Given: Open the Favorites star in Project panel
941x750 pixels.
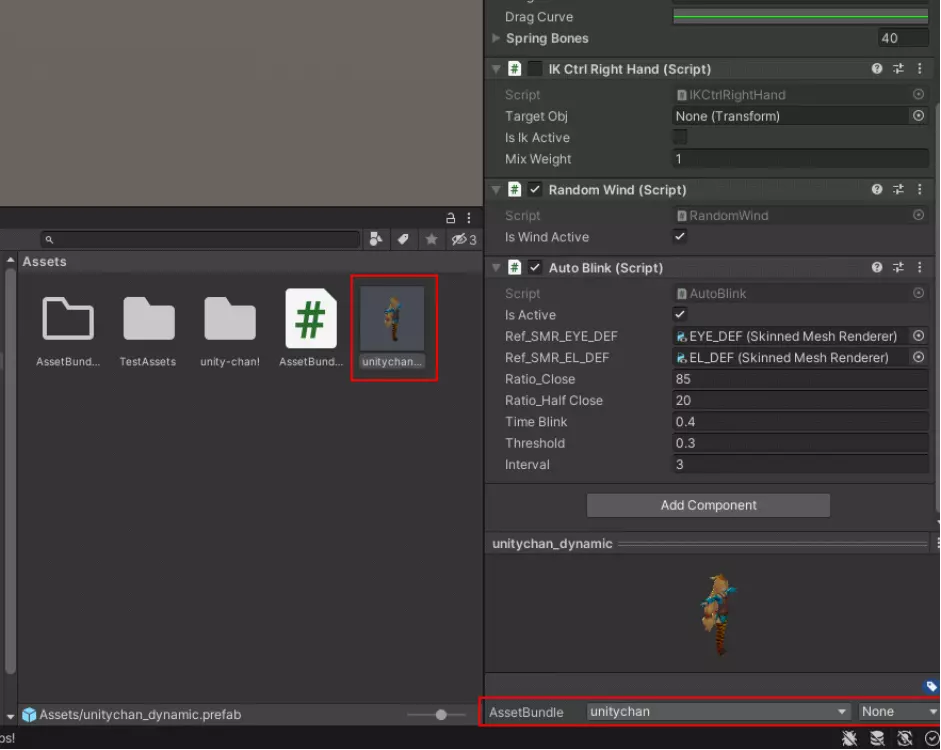Looking at the screenshot, I should 431,240.
